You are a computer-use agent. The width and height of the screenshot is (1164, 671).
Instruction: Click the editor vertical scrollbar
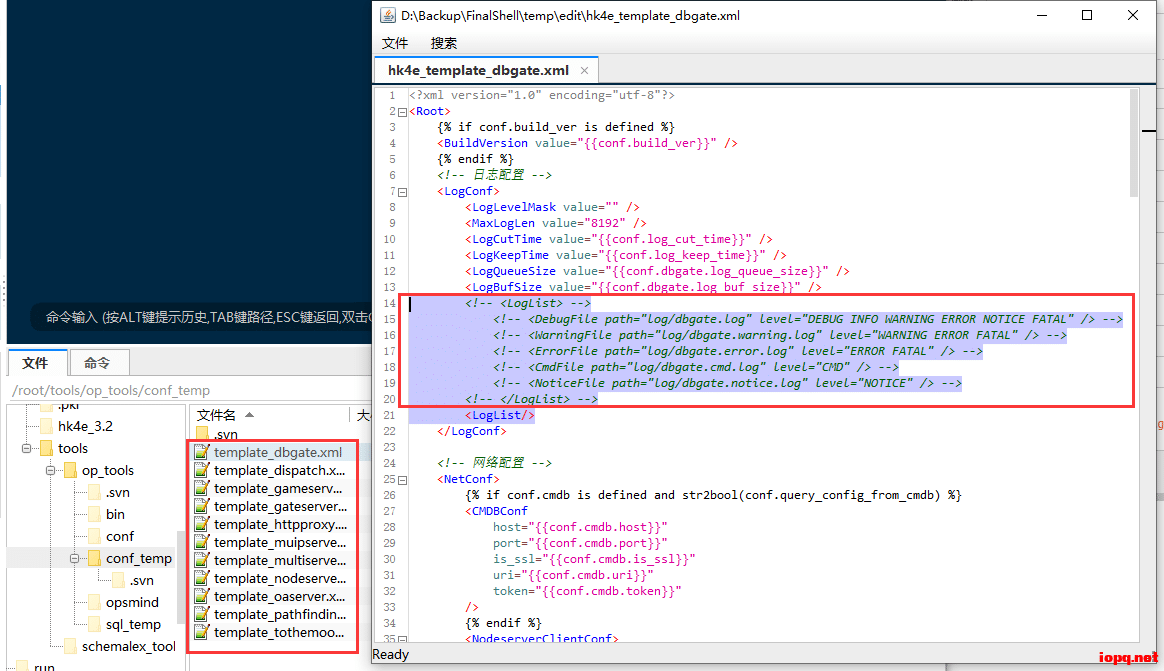pos(1133,140)
